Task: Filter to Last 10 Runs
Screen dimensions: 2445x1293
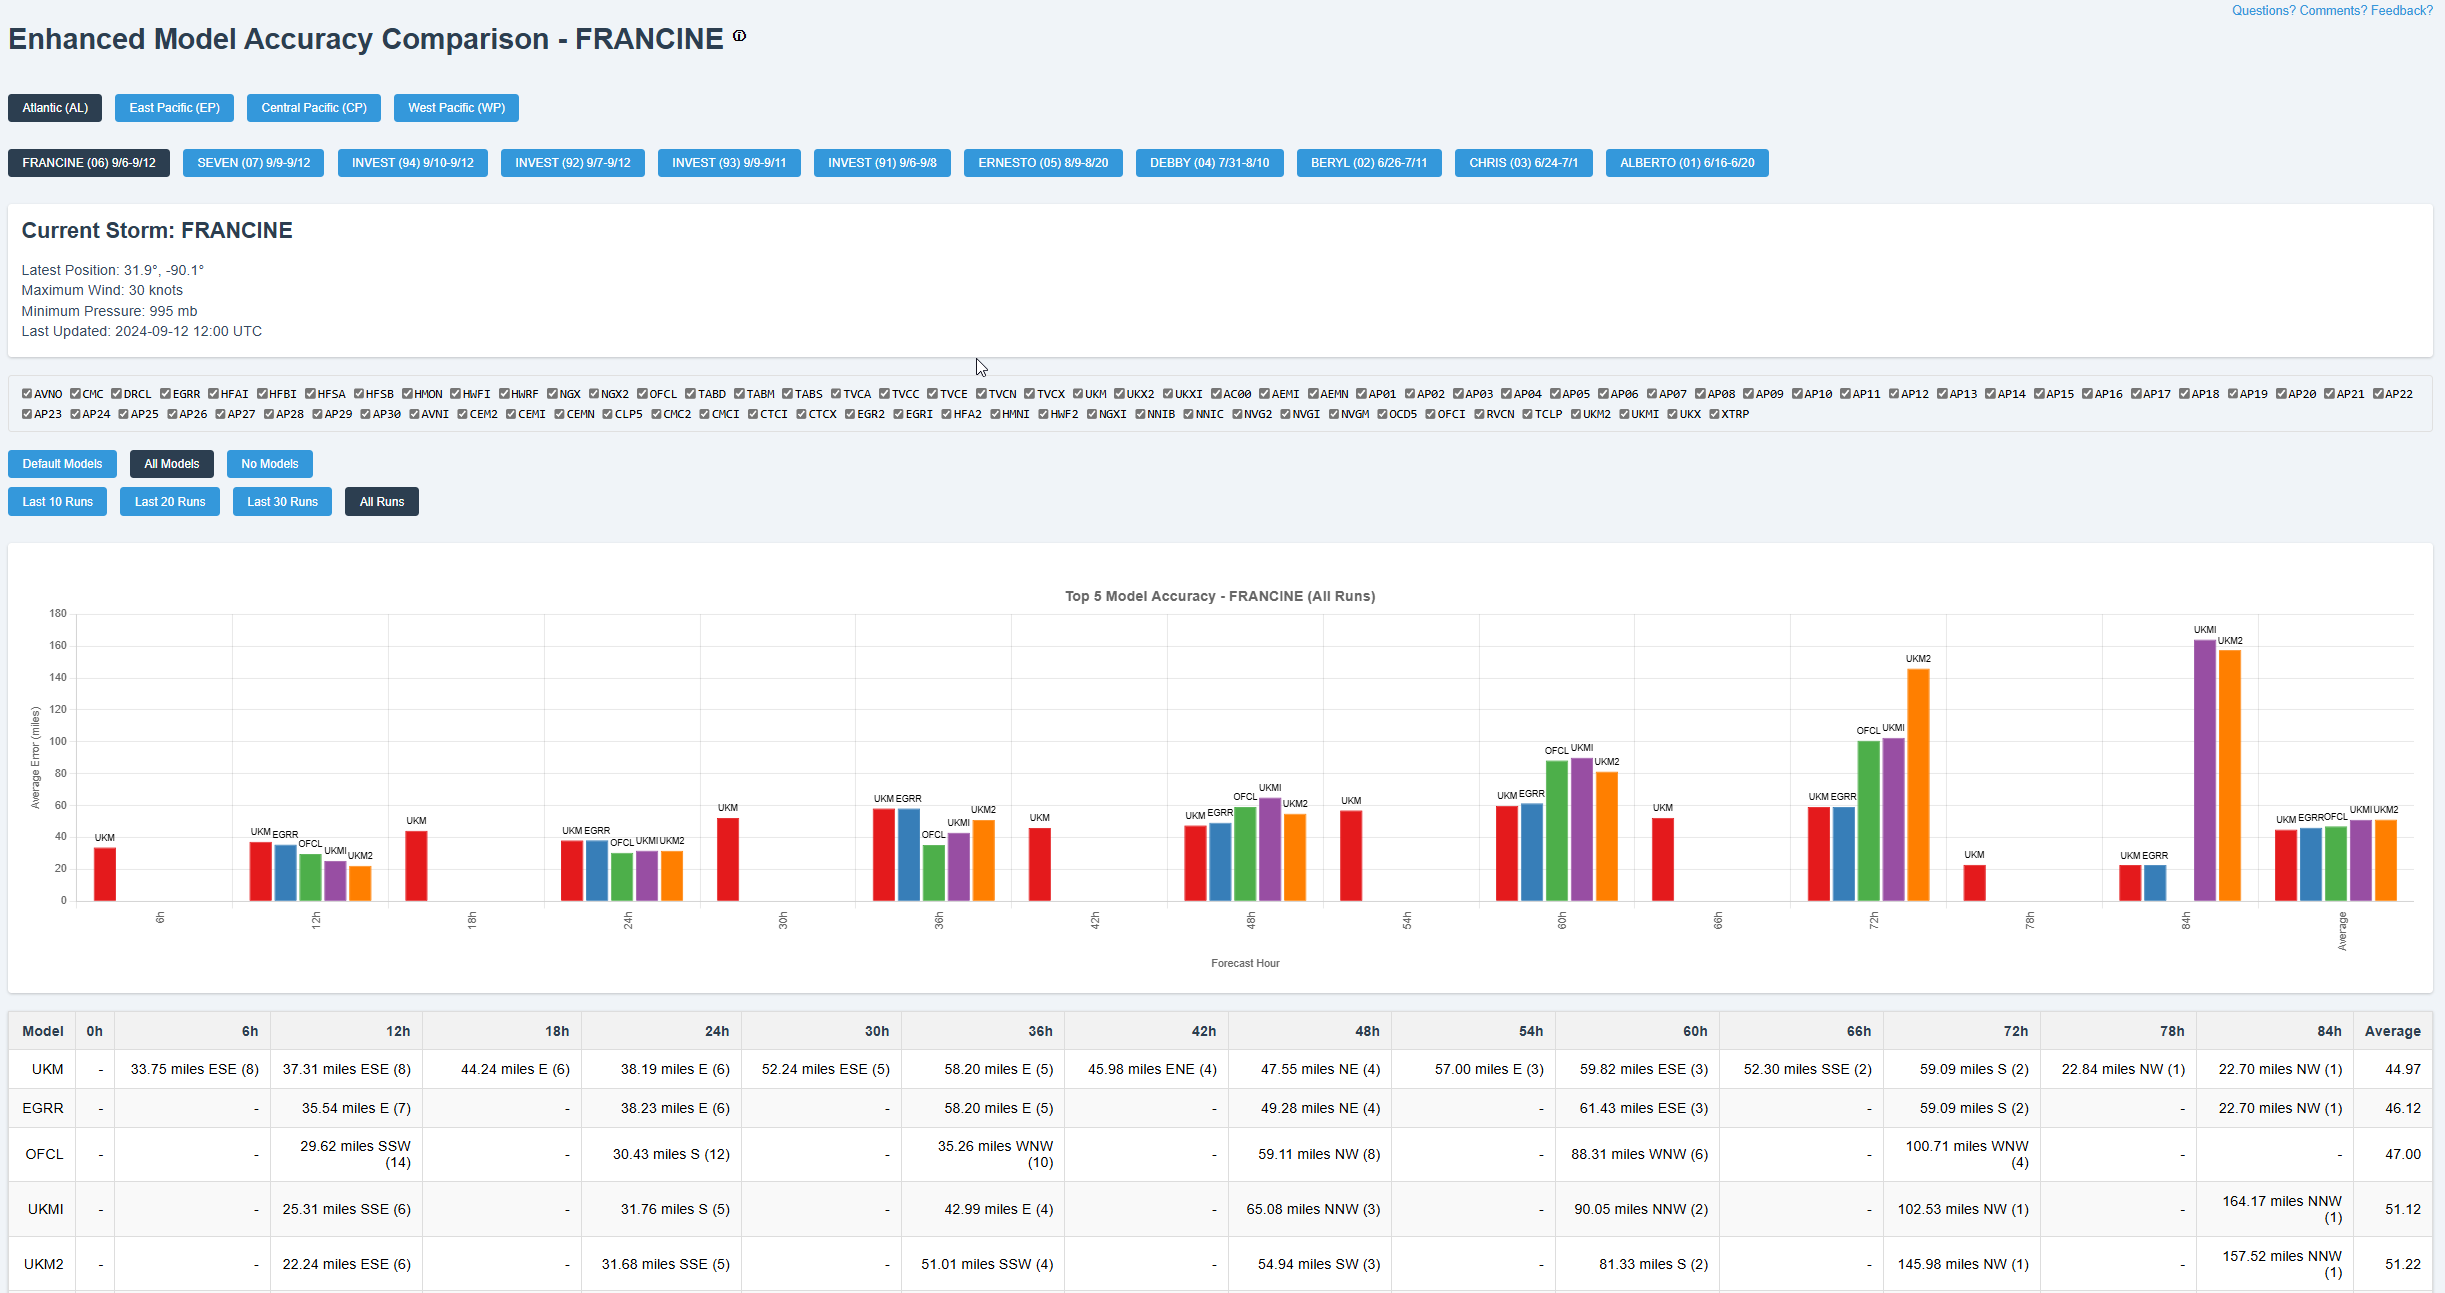Action: tap(57, 502)
